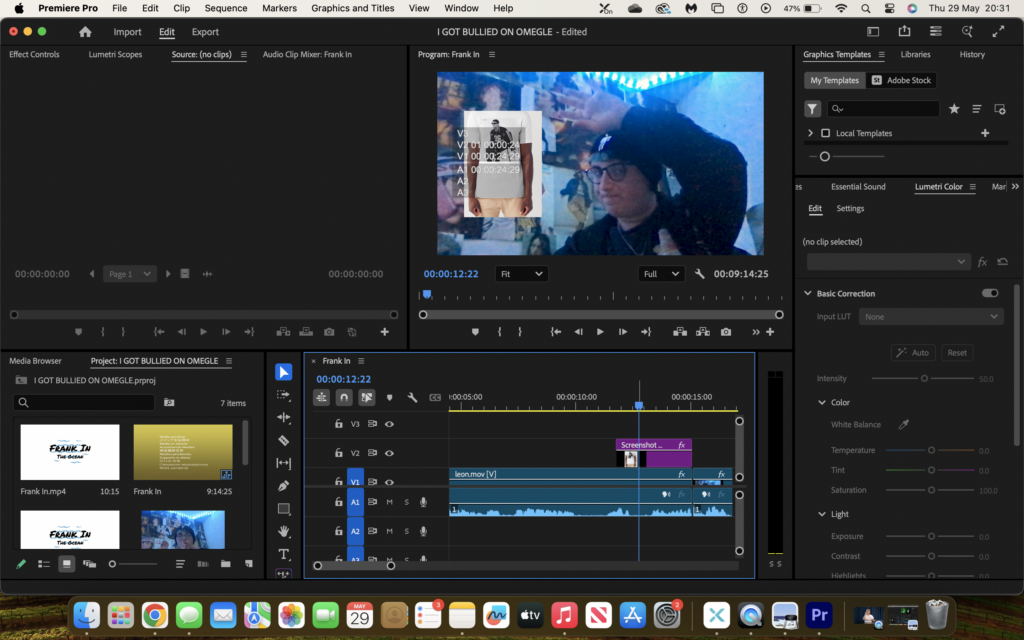Check the Local Templates checkbox
The image size is (1024, 640).
[825, 133]
